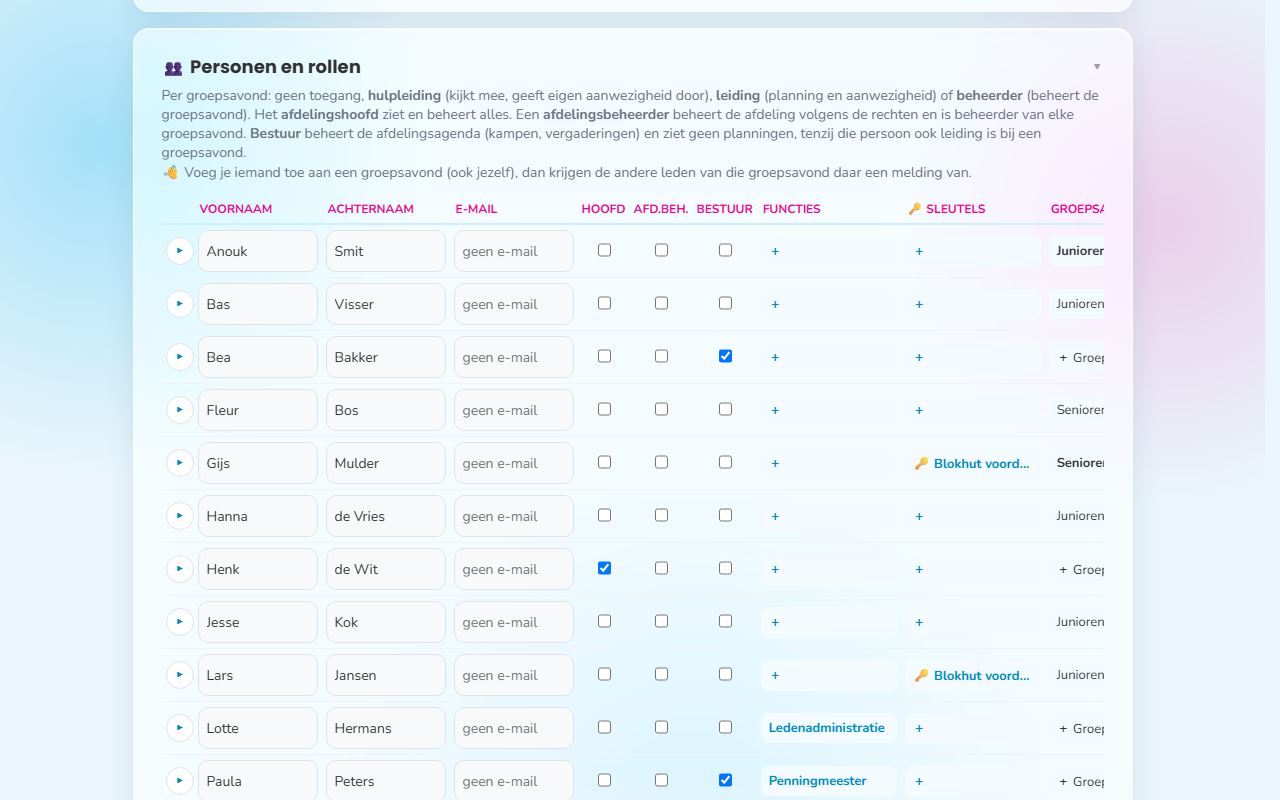The width and height of the screenshot is (1280, 800).
Task: Expand the row for Bea Bakker
Action: [180, 357]
